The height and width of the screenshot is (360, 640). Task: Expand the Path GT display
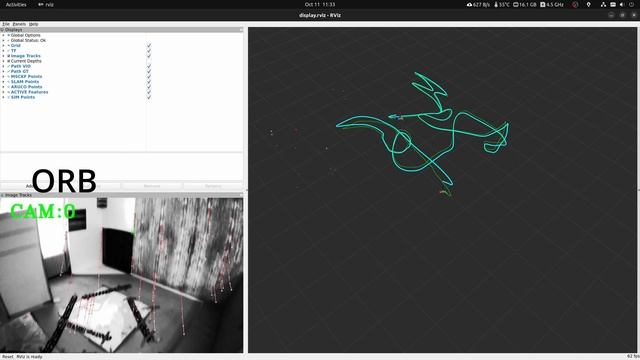tap(3, 71)
